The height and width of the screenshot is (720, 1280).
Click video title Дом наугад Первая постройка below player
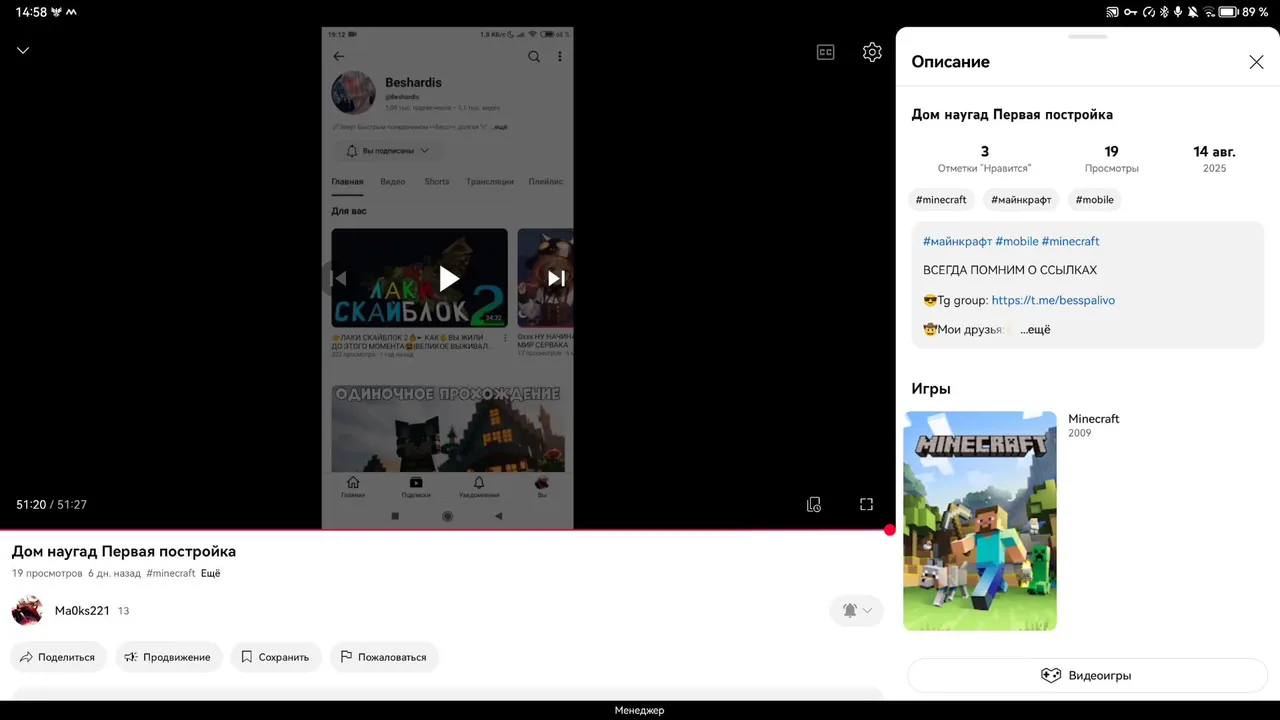(x=124, y=551)
